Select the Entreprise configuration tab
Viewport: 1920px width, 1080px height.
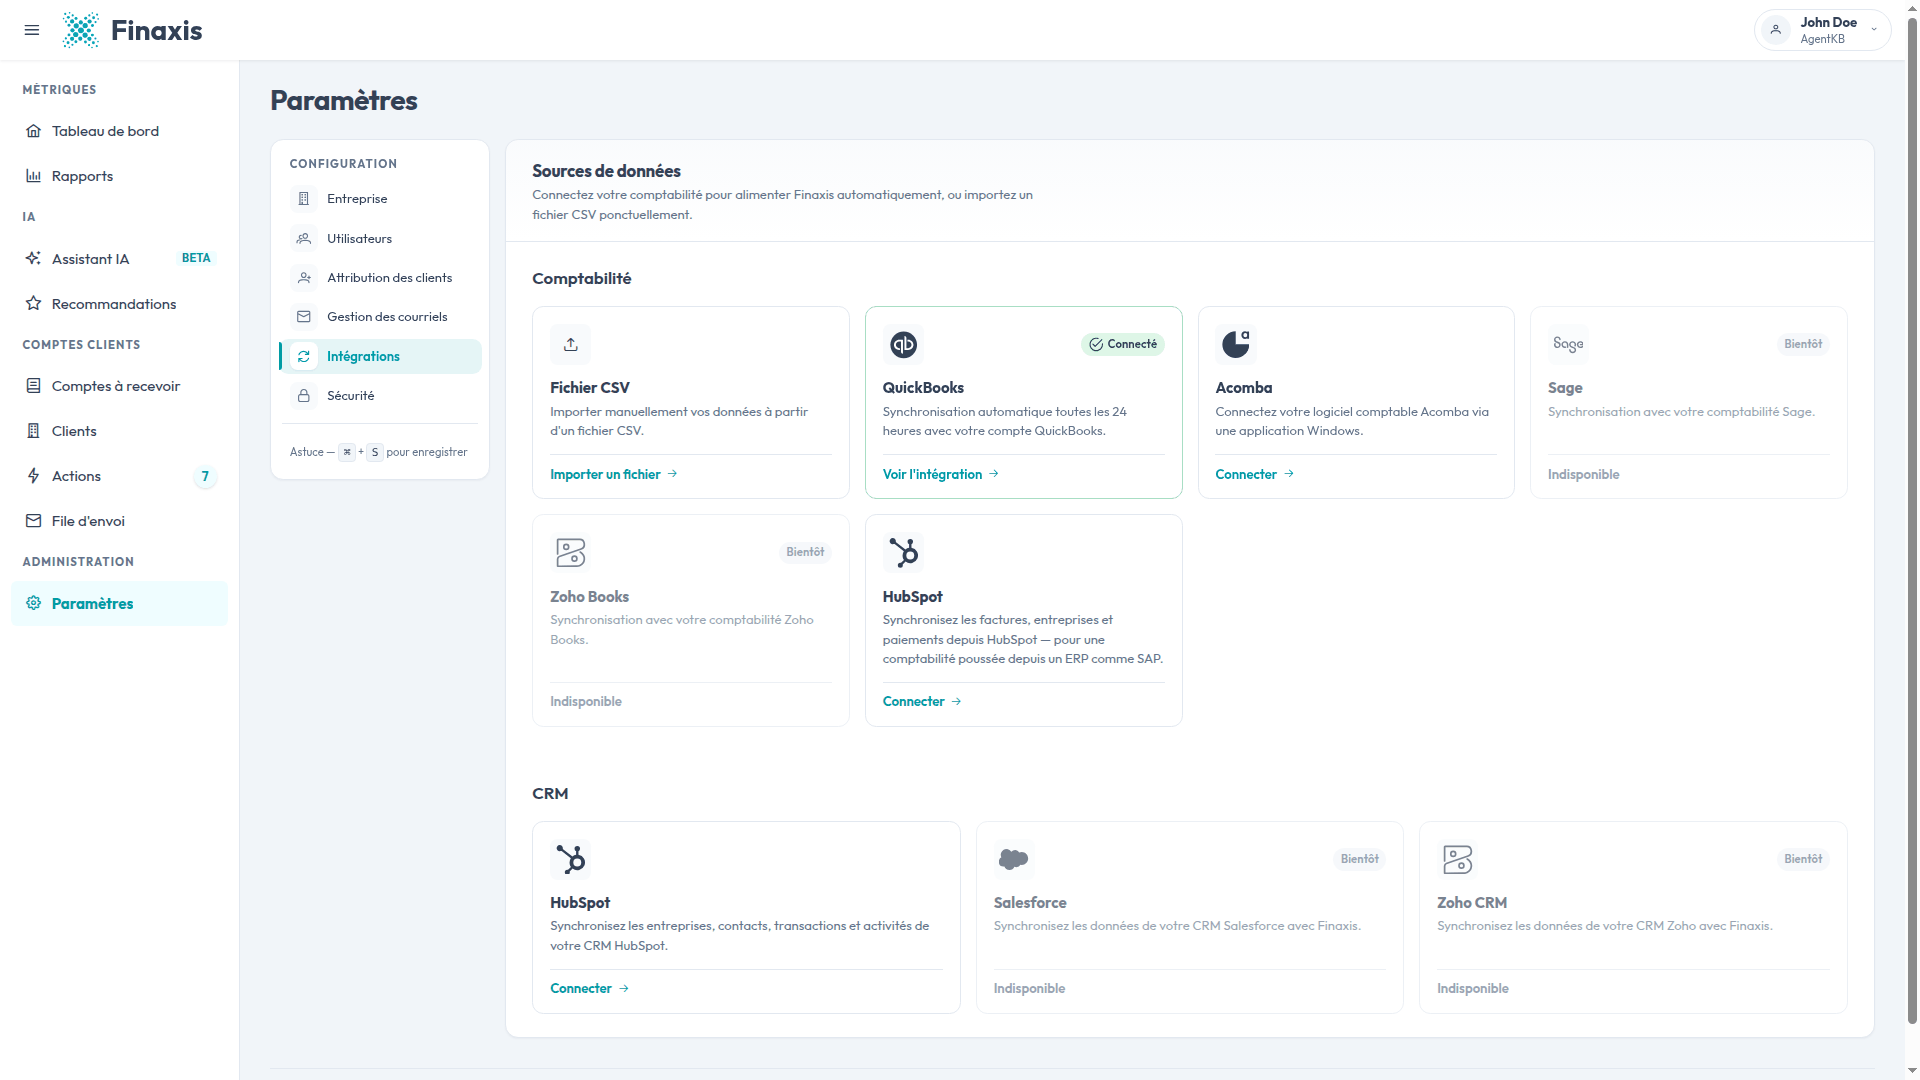tap(380, 199)
